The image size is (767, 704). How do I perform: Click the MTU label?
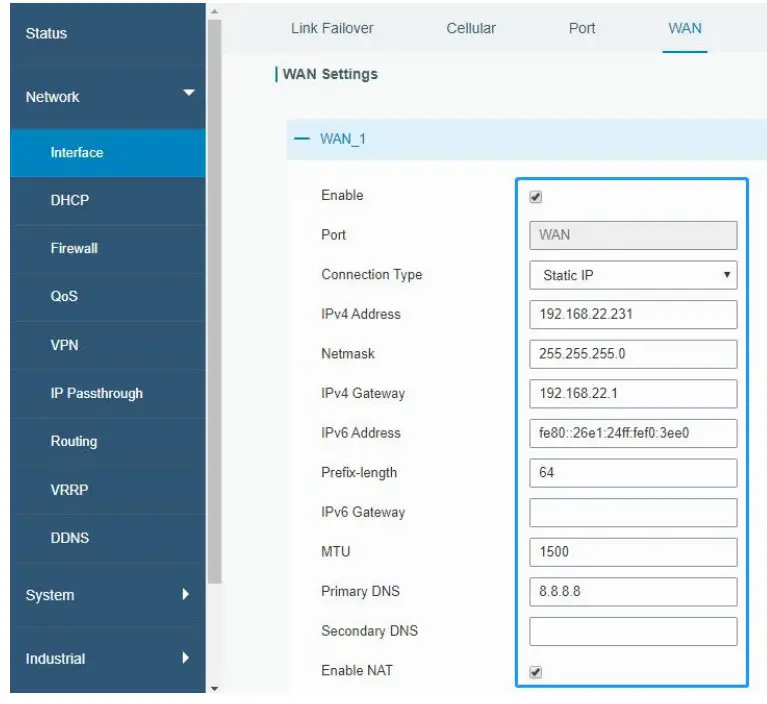(336, 552)
